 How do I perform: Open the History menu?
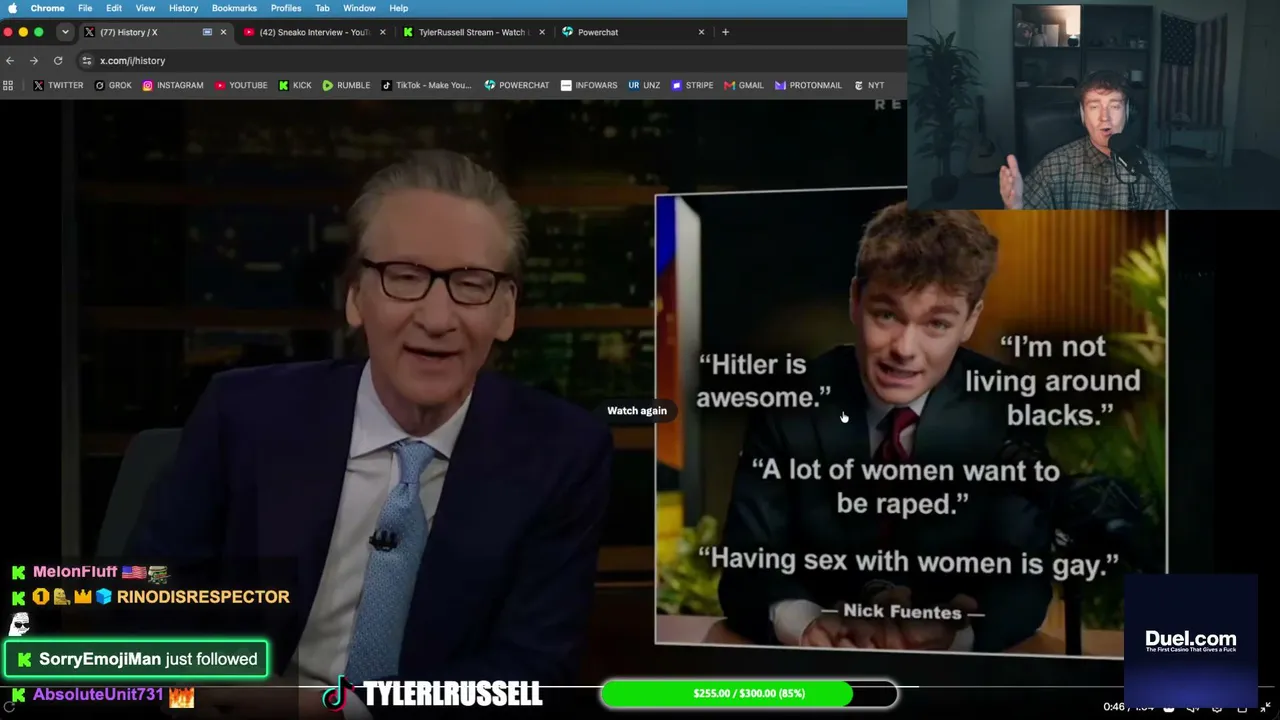pyautogui.click(x=183, y=8)
